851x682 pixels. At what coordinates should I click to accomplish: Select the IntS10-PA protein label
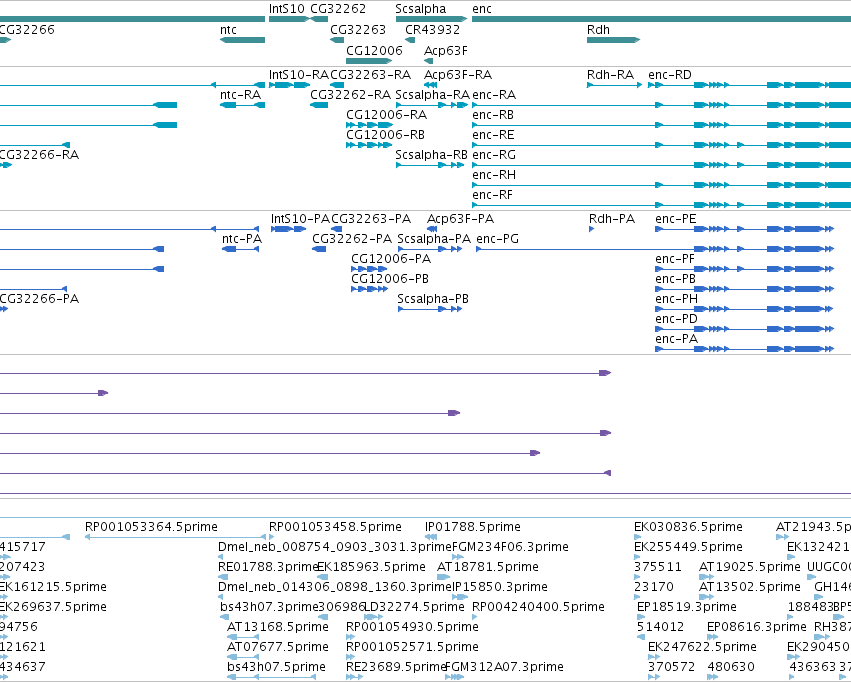(x=300, y=219)
